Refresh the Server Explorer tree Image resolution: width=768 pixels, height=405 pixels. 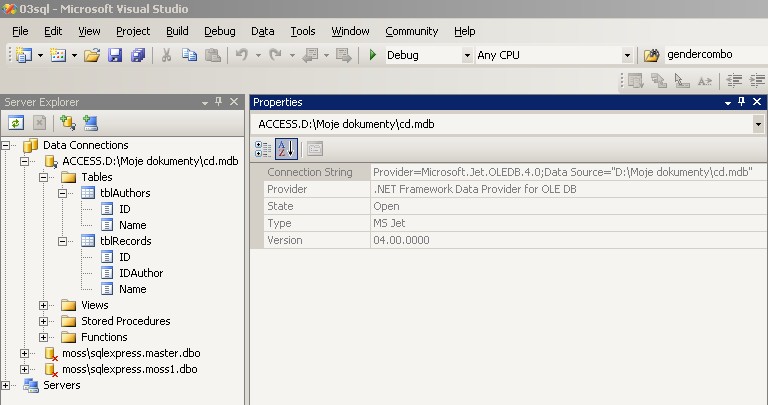coord(16,123)
